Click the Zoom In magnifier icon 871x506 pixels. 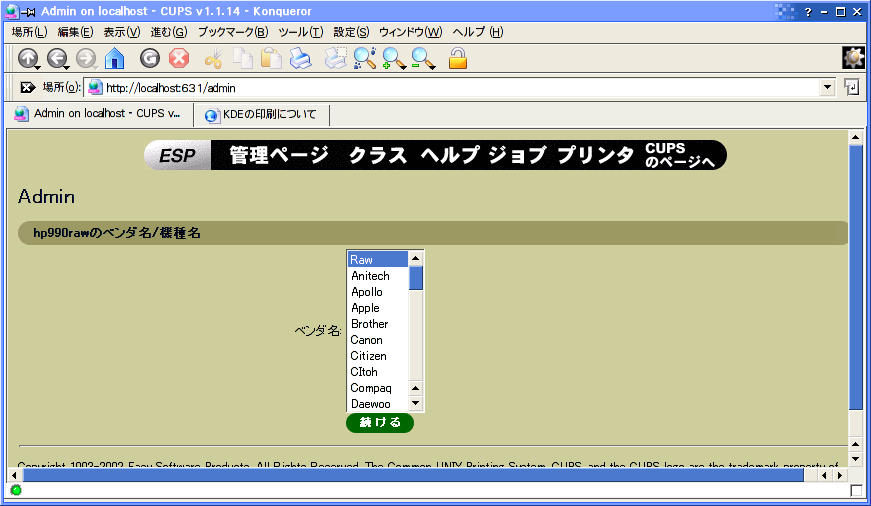pos(393,59)
